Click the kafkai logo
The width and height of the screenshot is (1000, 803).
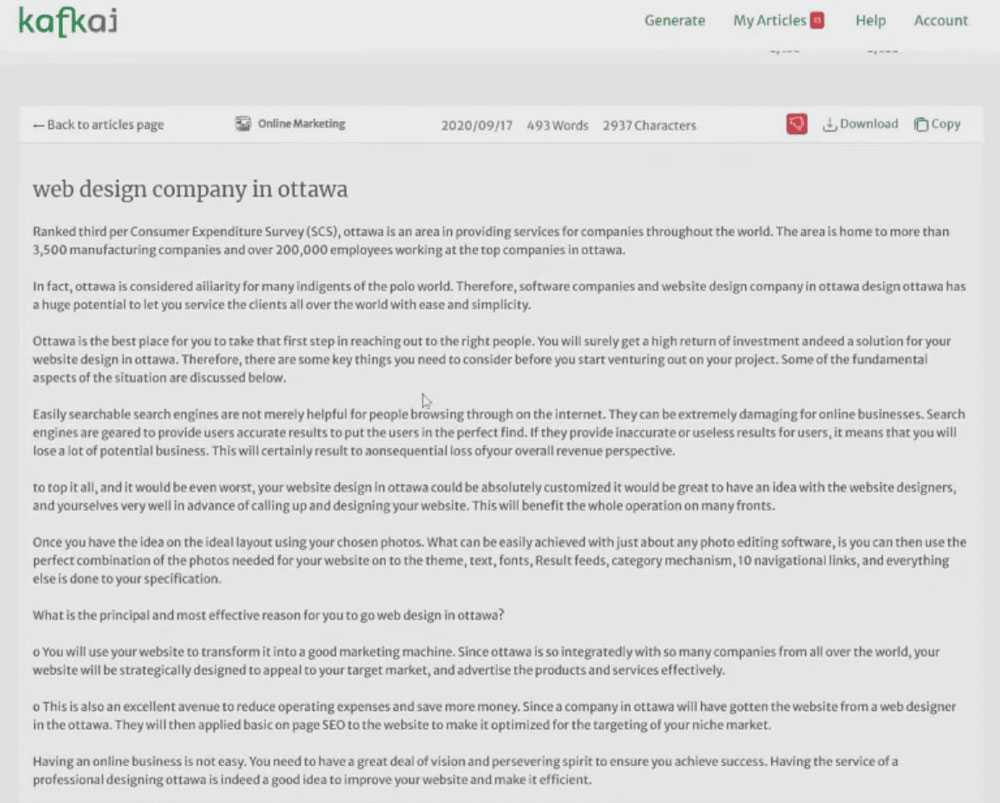68,21
